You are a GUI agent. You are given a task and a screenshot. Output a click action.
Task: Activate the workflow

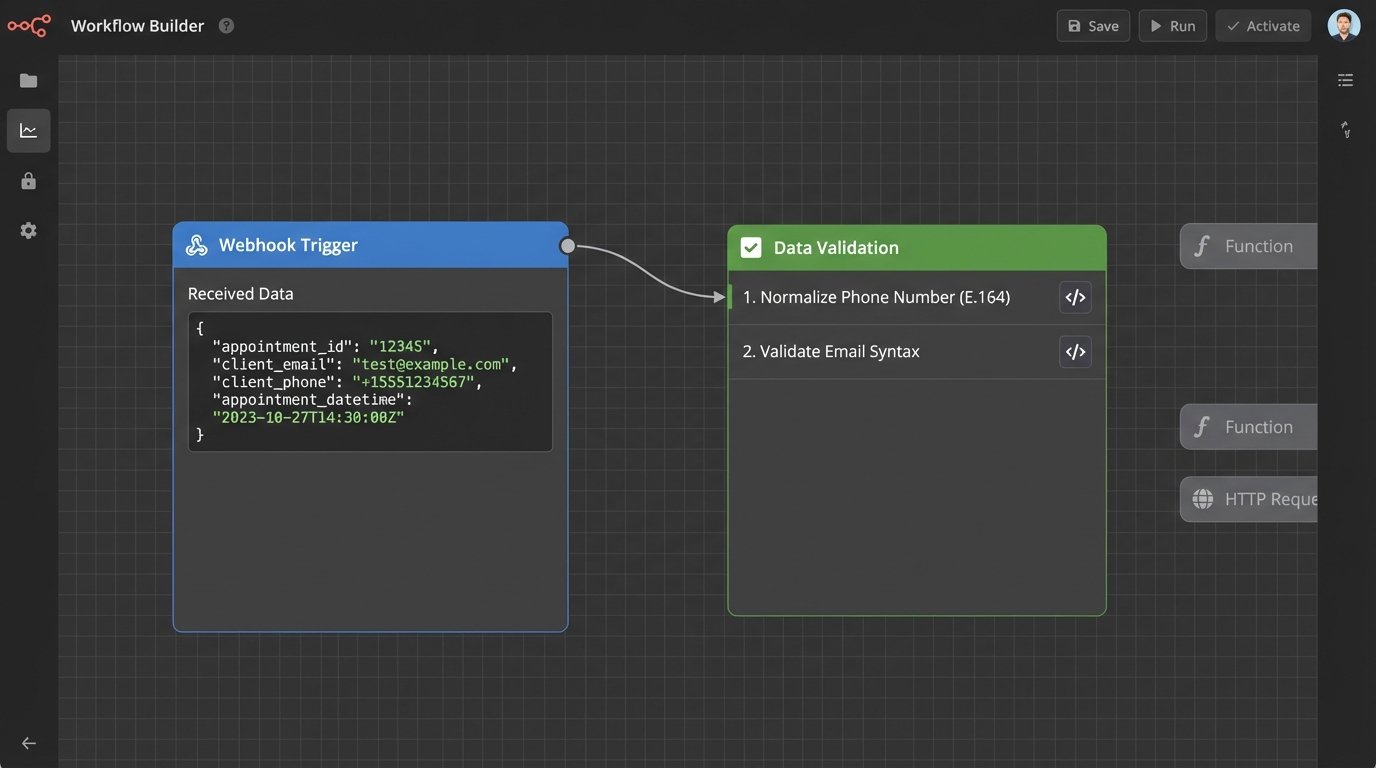click(1262, 25)
